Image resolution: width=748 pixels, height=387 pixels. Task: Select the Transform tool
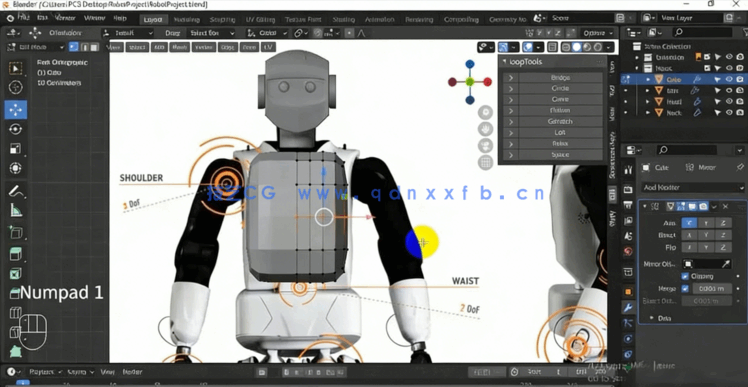(16, 168)
